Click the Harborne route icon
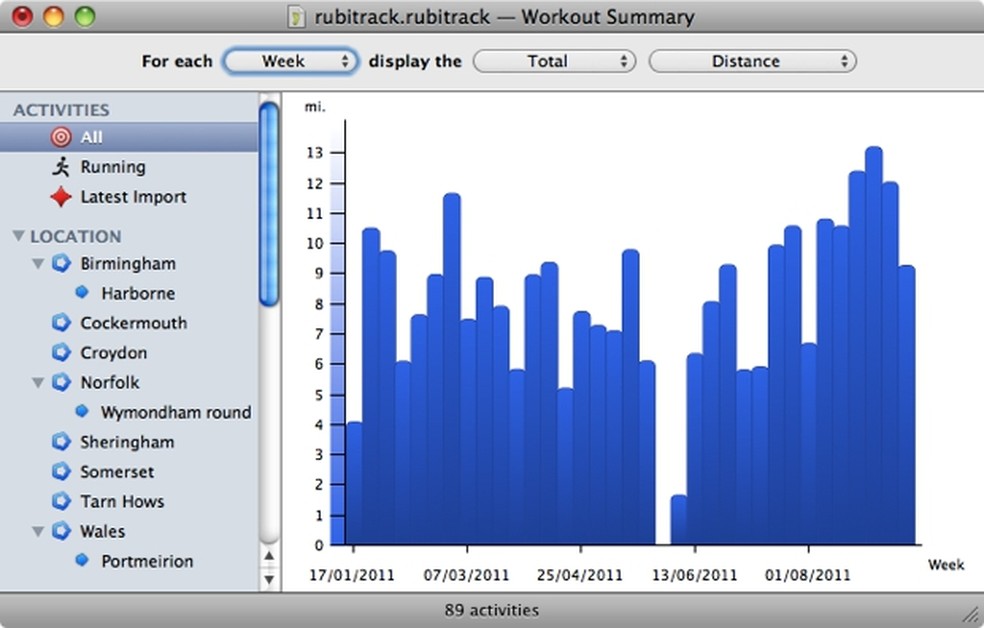Viewport: 984px width, 628px height. coord(82,292)
